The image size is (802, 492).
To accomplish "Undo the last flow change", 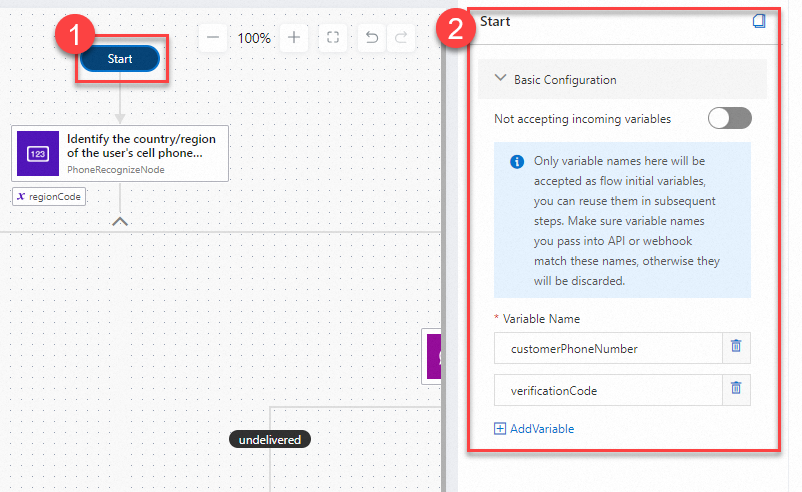I will click(372, 38).
